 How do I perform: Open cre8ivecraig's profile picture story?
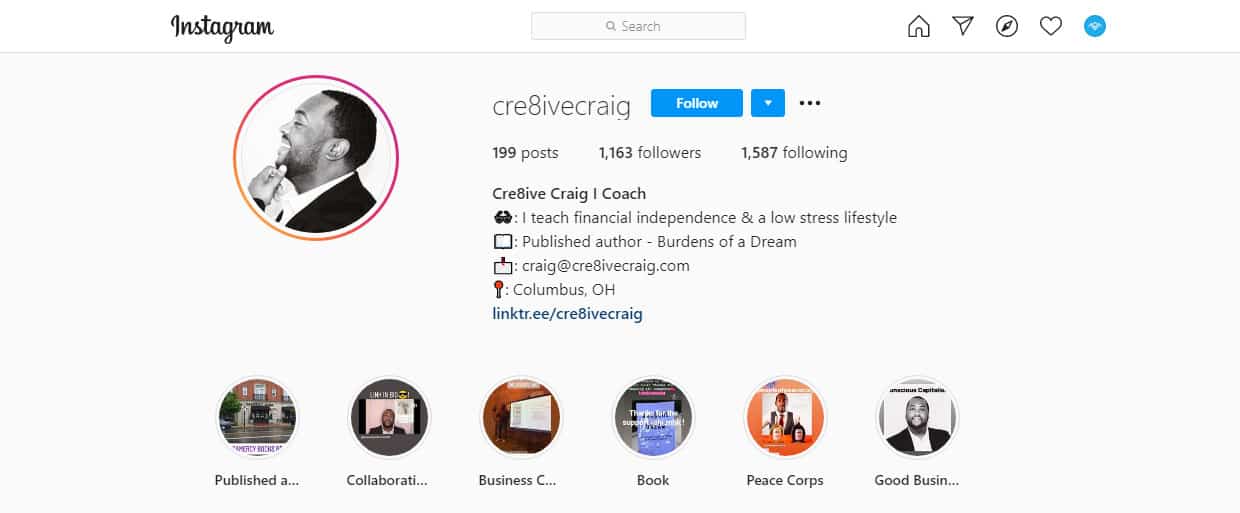click(x=316, y=158)
